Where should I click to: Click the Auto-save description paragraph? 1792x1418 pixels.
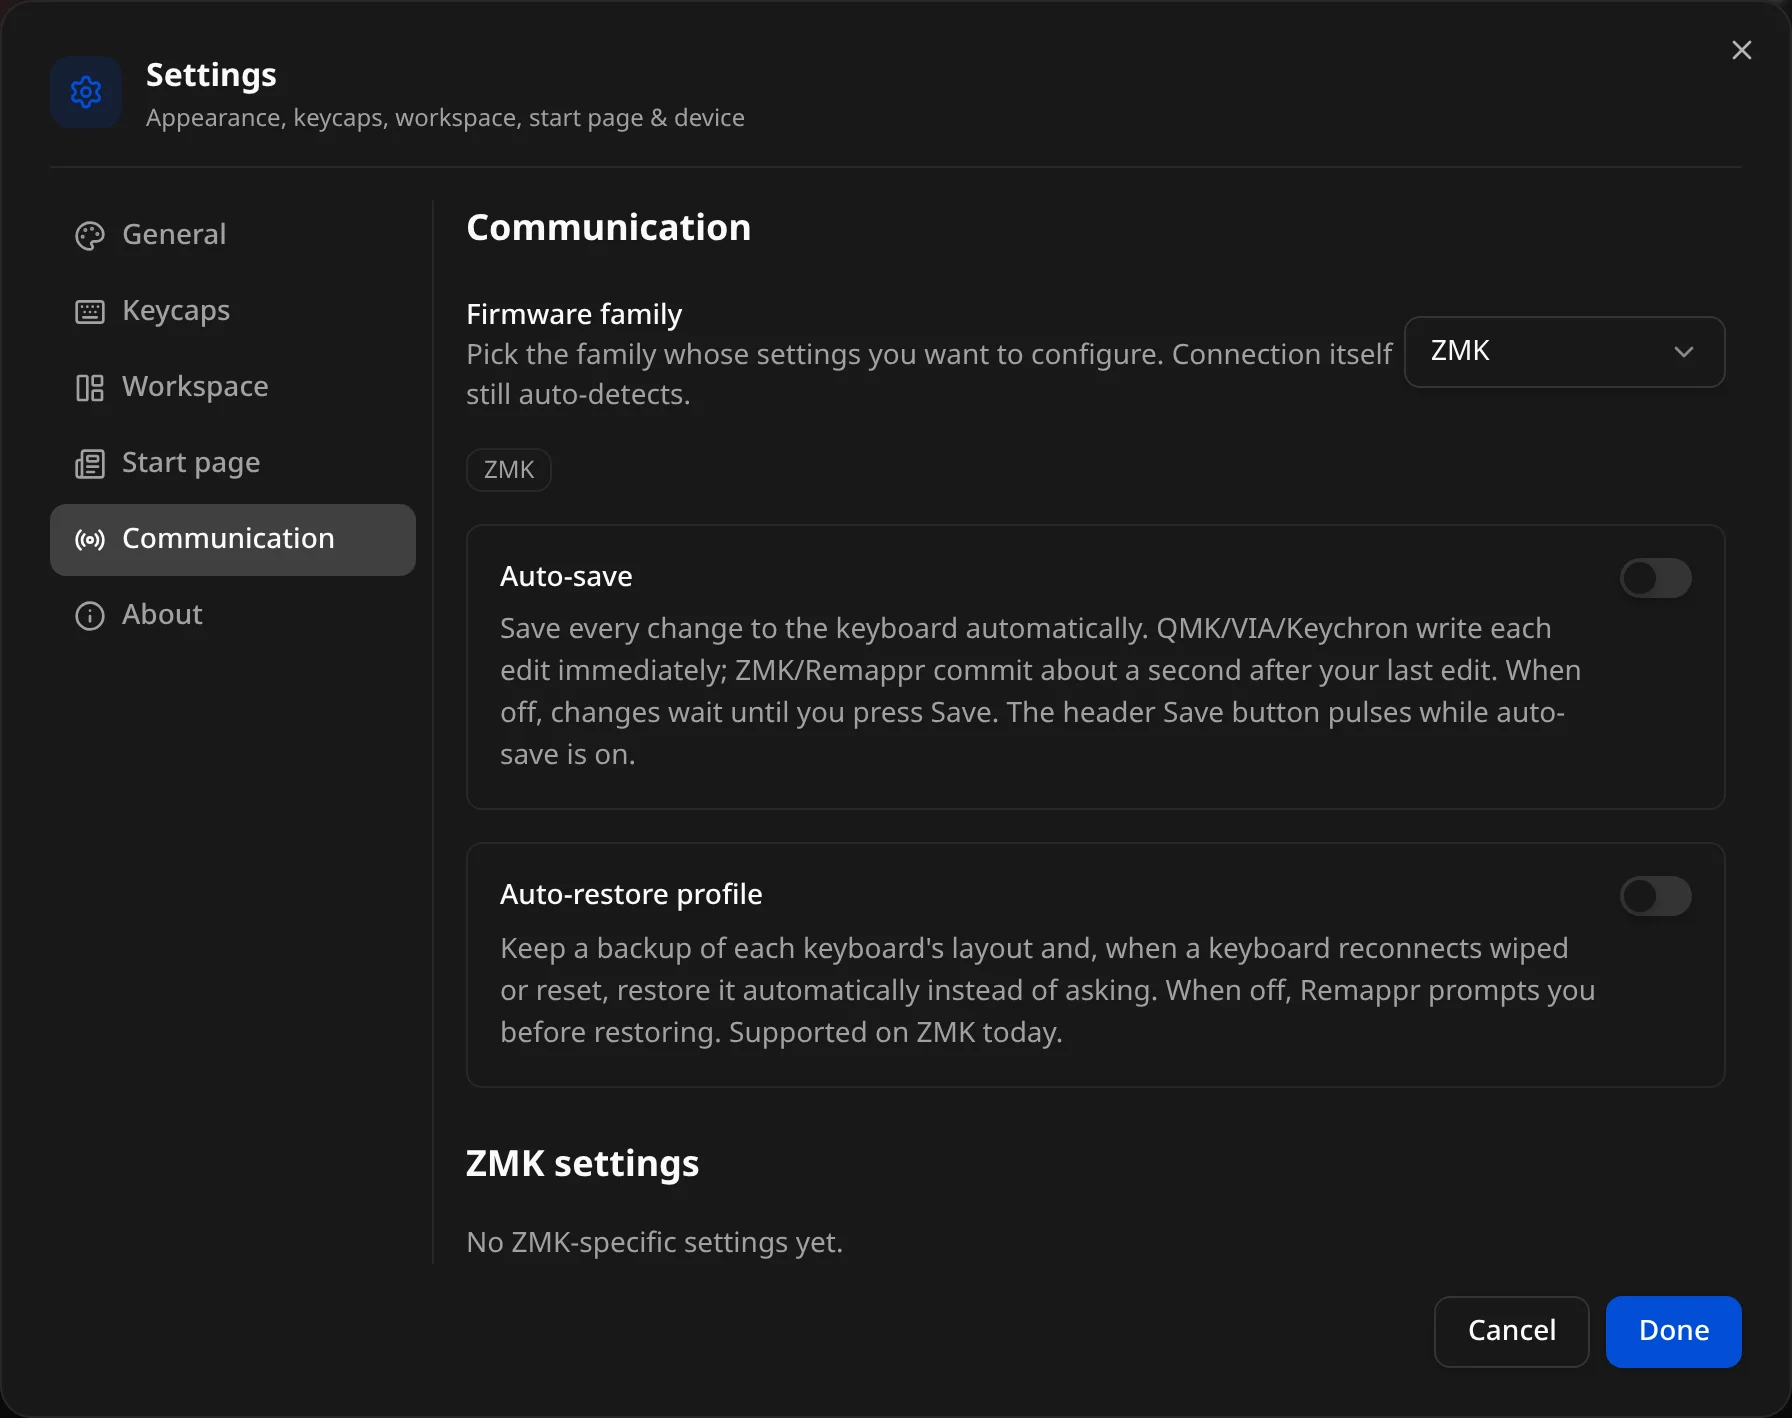click(x=1040, y=691)
